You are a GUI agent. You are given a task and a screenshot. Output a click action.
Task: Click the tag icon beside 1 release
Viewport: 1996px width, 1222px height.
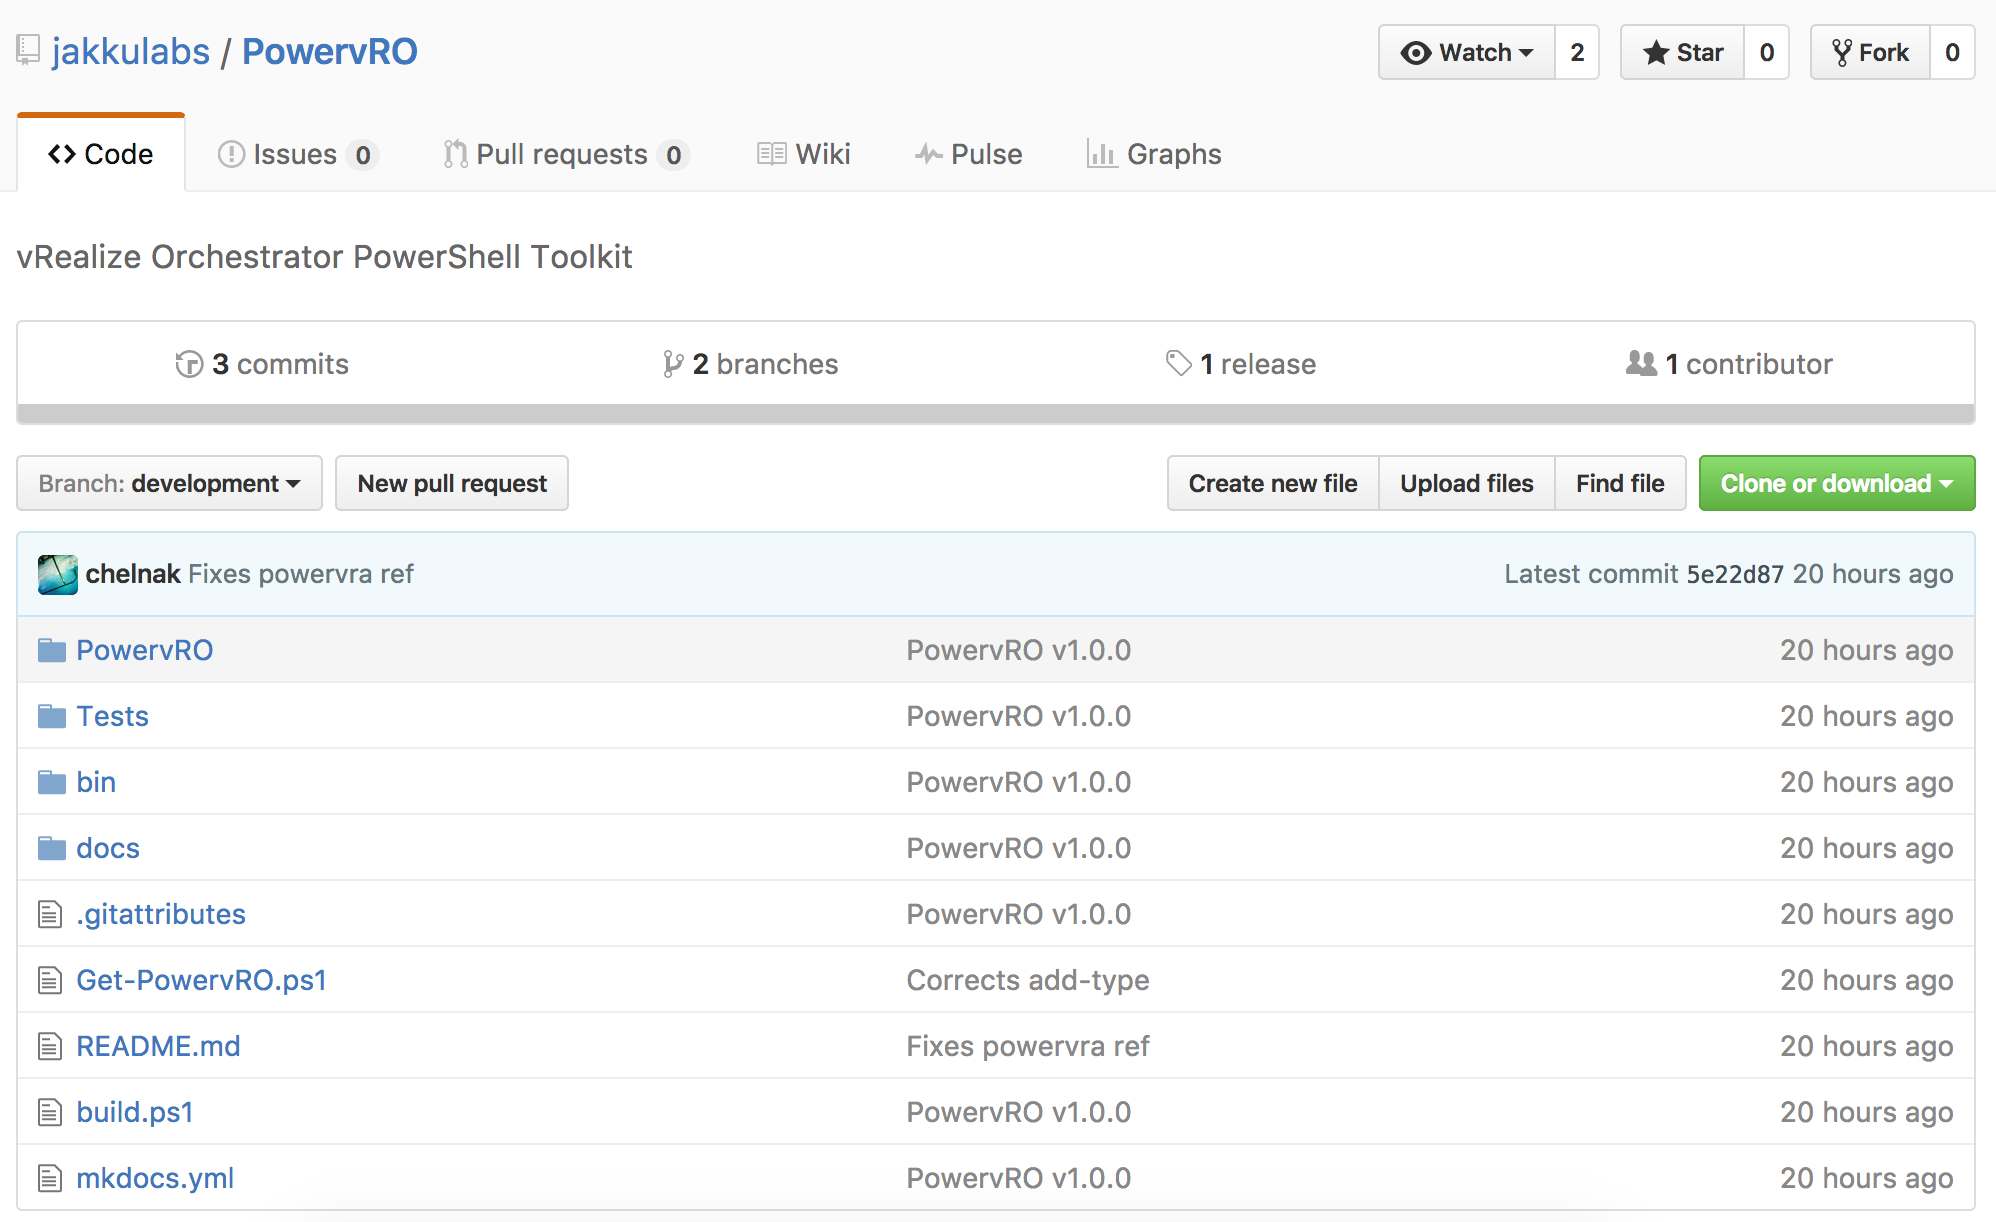point(1177,363)
